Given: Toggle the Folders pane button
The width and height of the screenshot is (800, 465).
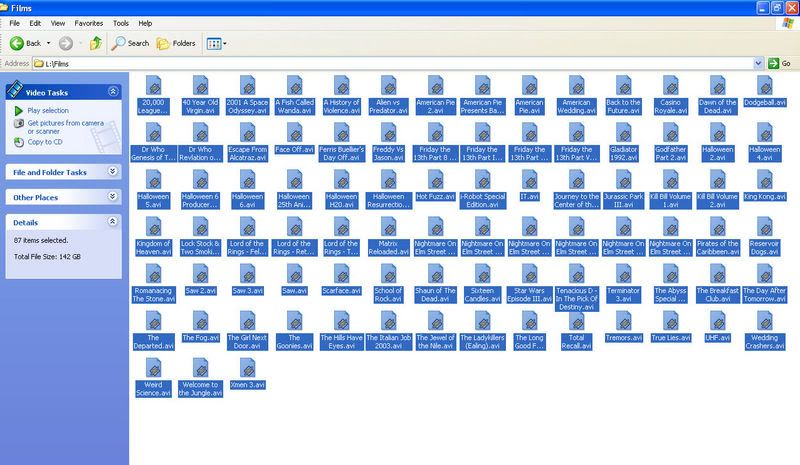Looking at the screenshot, I should (176, 43).
